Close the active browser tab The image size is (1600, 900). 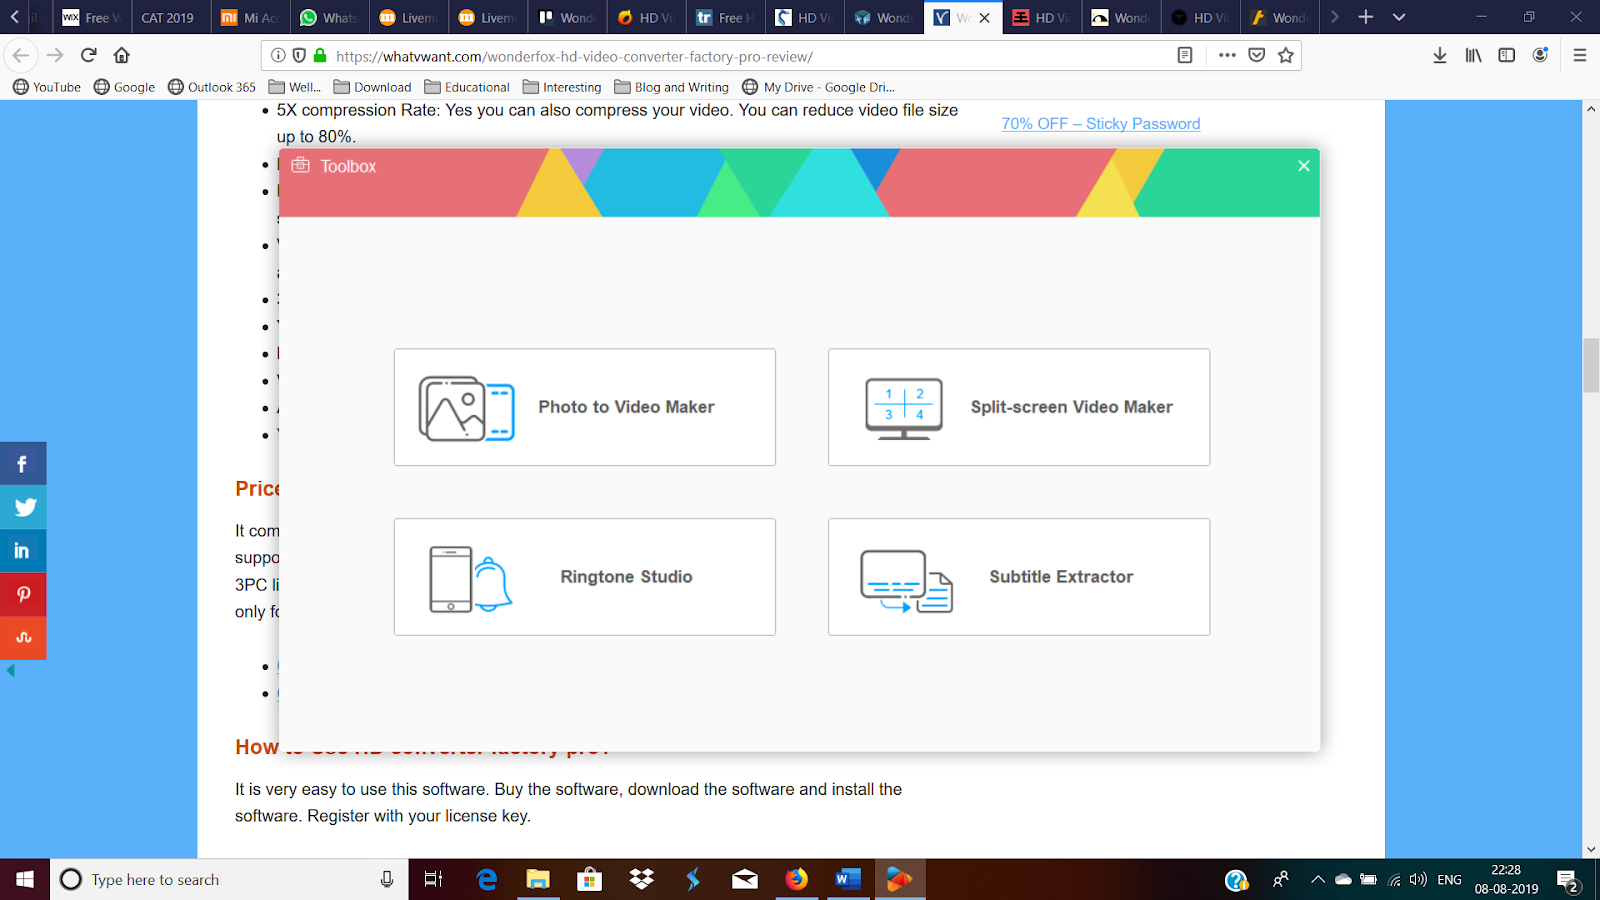pos(985,17)
